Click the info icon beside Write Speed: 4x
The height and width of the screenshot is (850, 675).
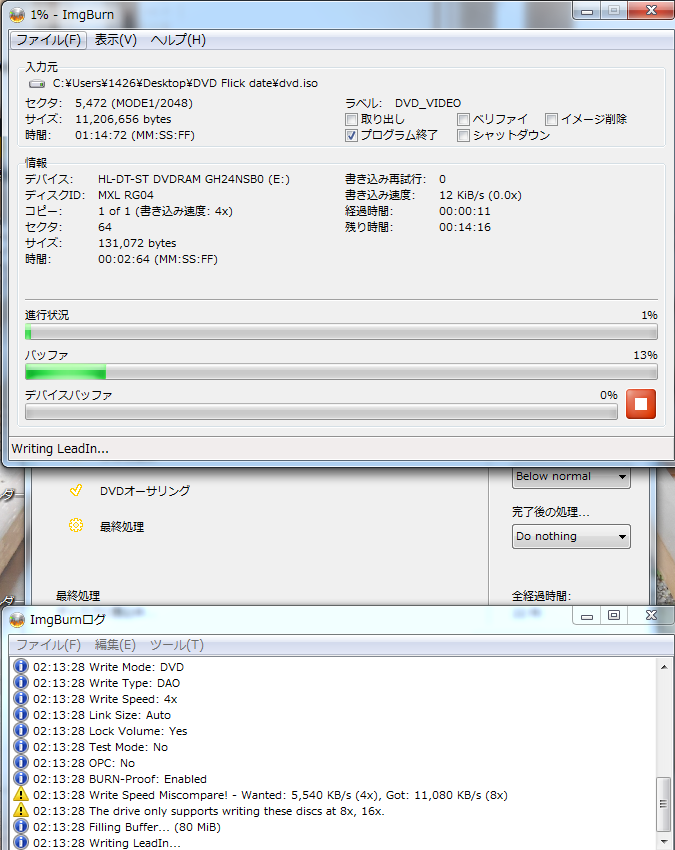click(x=21, y=698)
